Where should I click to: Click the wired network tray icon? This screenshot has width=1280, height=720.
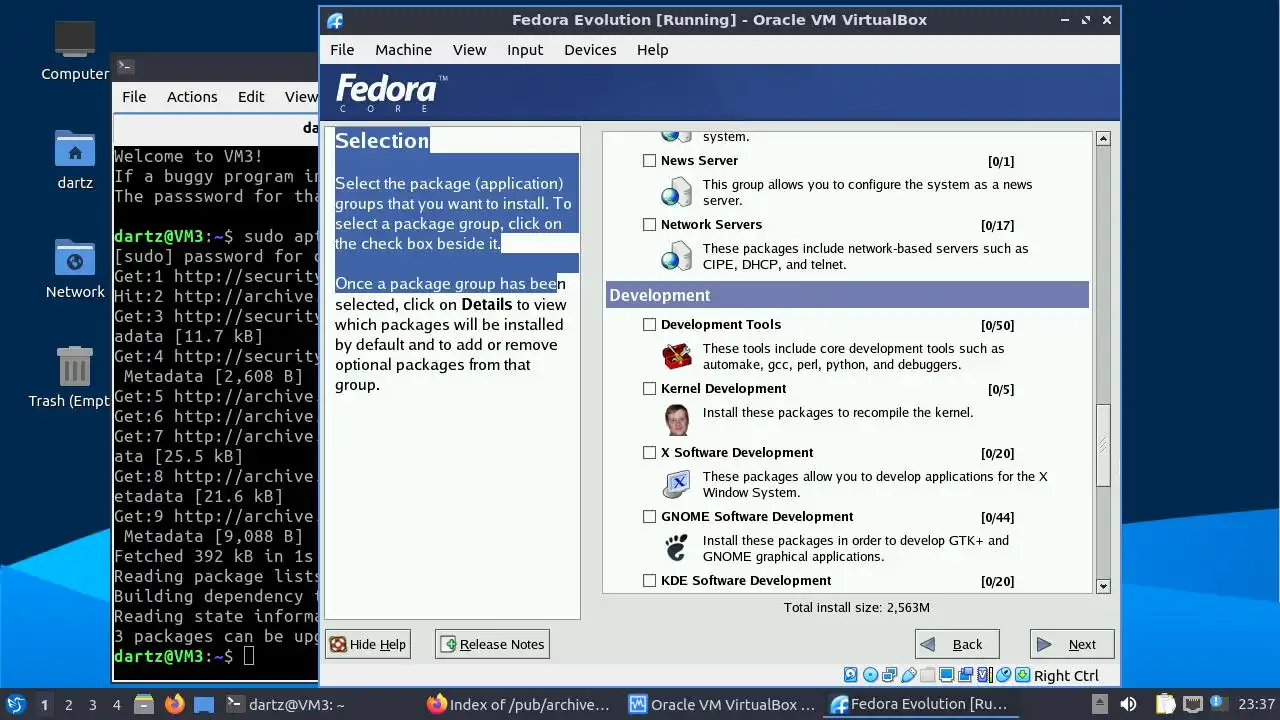tap(1193, 704)
